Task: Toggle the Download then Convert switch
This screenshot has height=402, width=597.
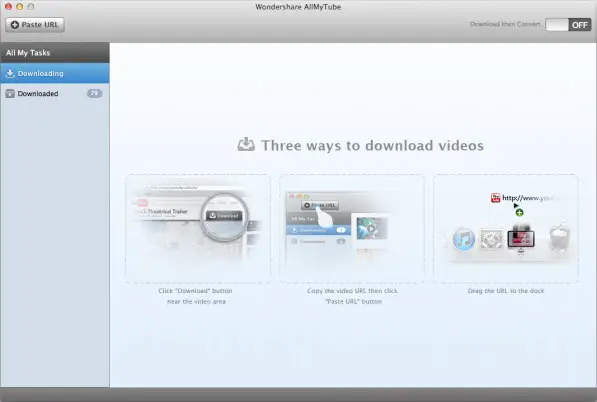Action: pyautogui.click(x=568, y=25)
